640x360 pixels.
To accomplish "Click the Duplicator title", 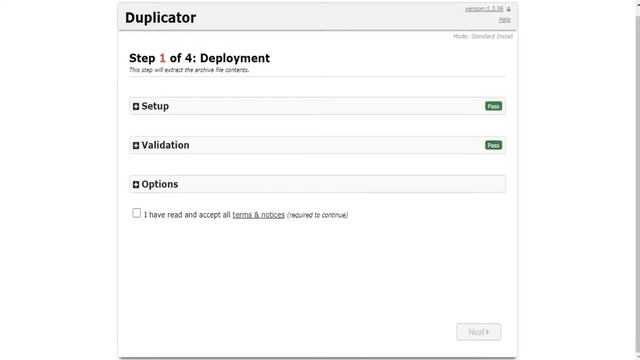I will [x=160, y=18].
